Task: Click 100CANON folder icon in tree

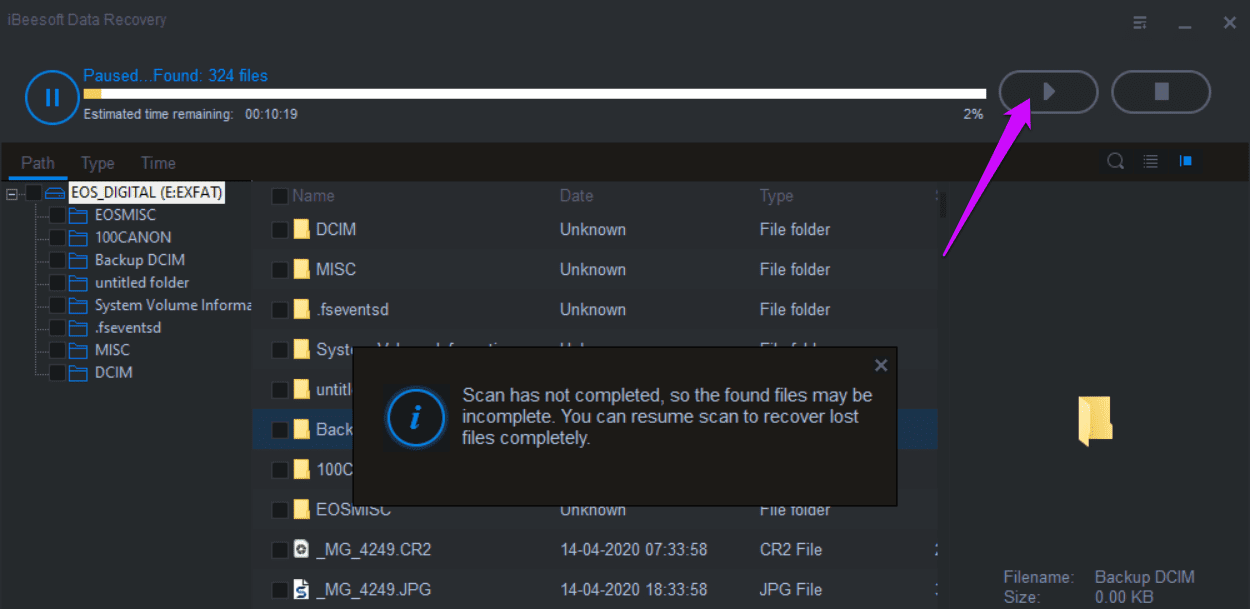Action: pos(78,237)
